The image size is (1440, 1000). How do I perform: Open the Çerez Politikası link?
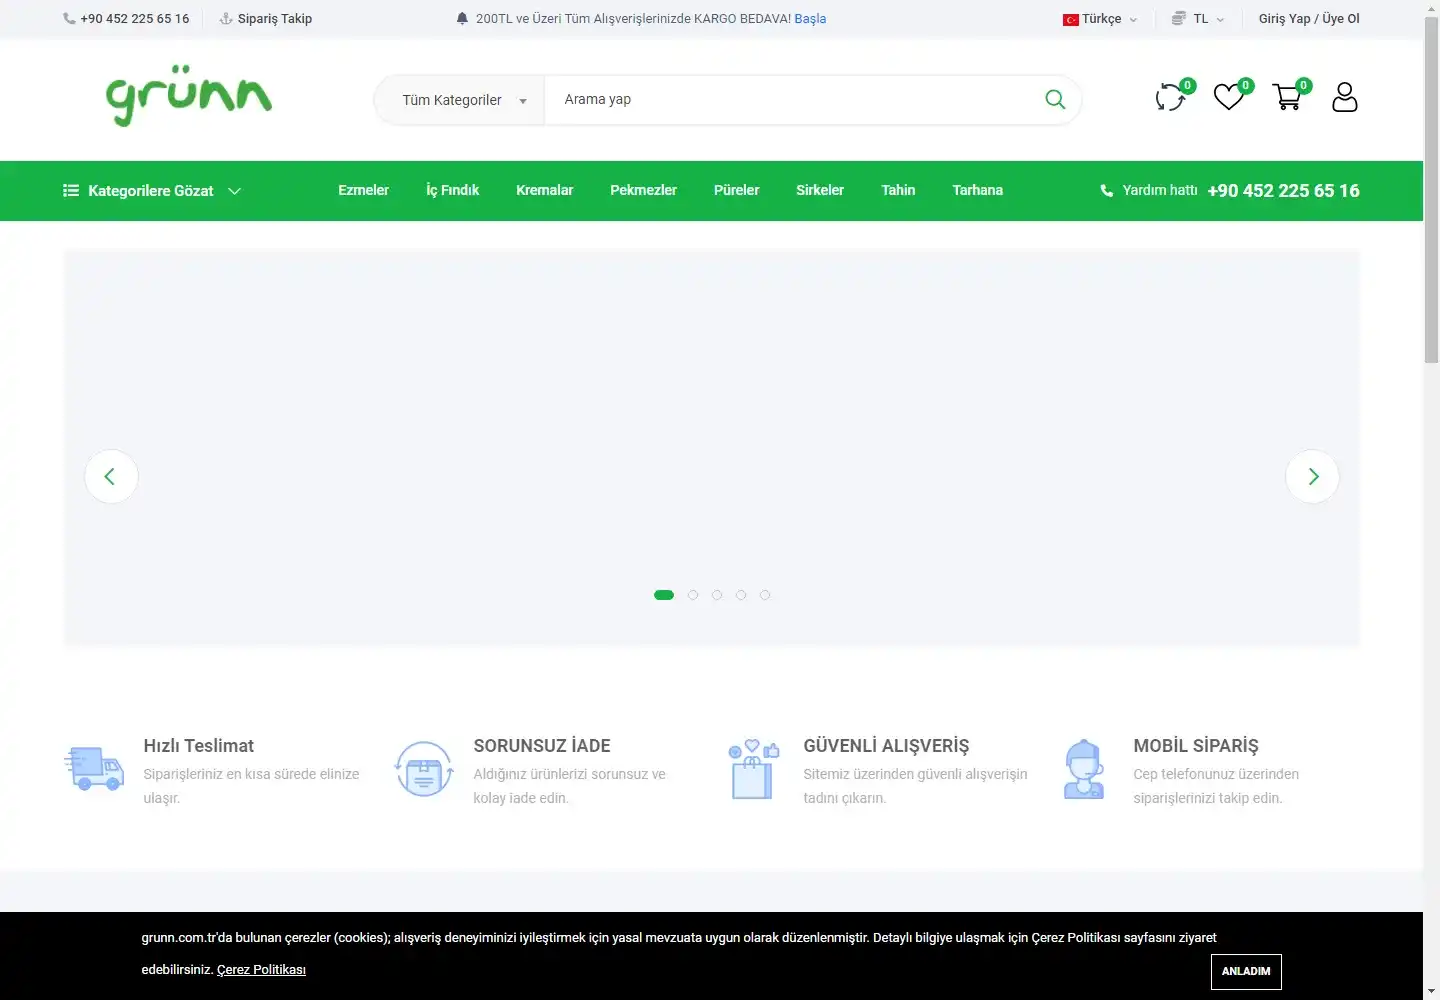click(261, 970)
